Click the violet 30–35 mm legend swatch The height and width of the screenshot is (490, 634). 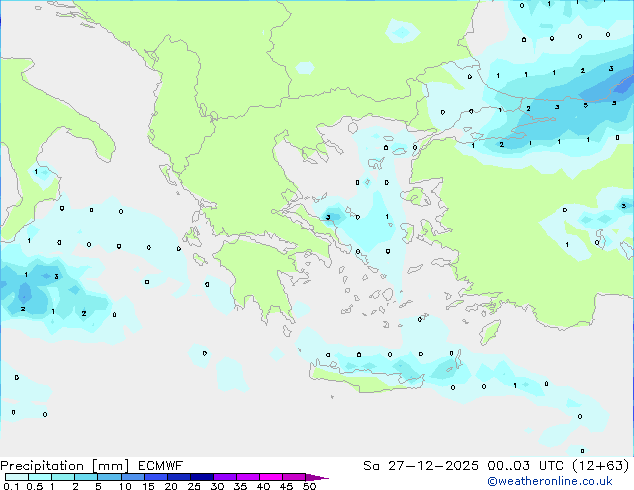[225, 477]
